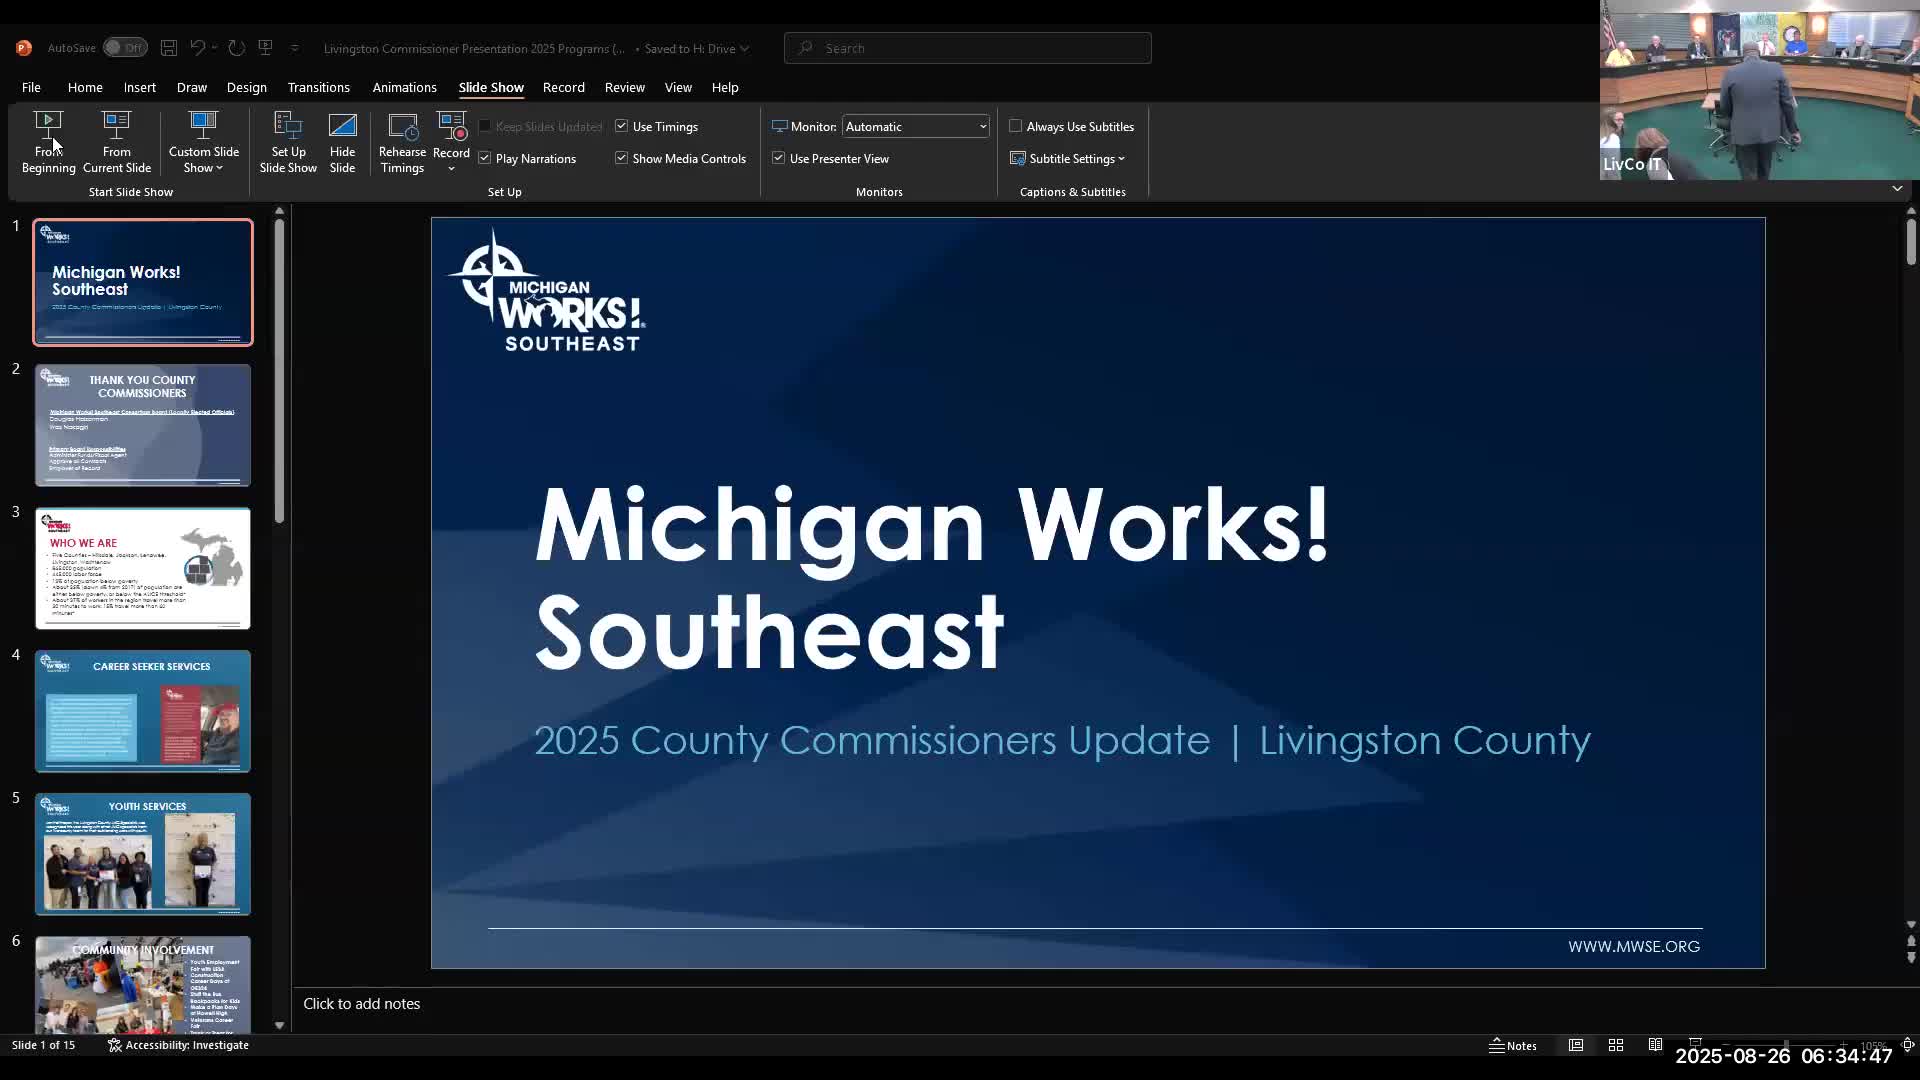Click the Save icon in title bar

(169, 48)
